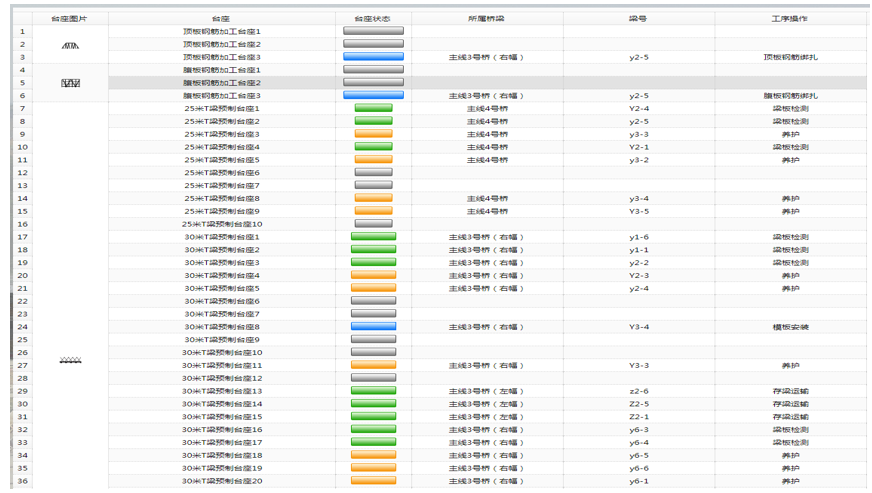Click blue status bar of 顶板钢筋加工台座3
Image resolution: width=872 pixels, height=493 pixels.
[x=373, y=57]
